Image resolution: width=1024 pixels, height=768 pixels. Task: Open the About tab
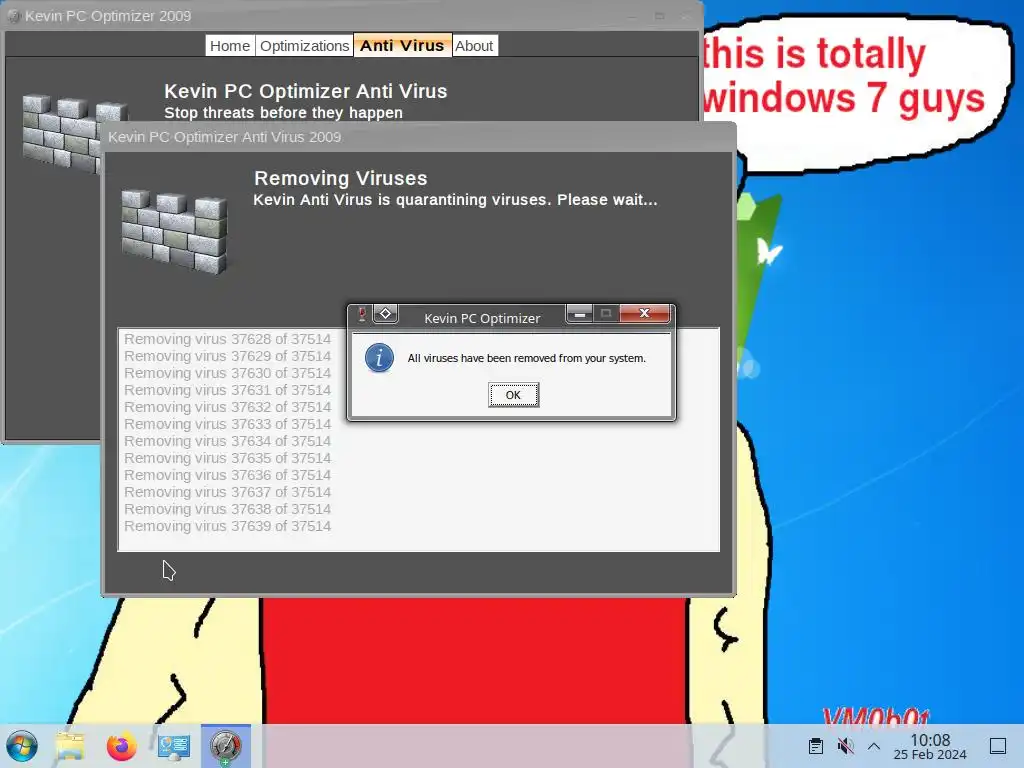click(474, 46)
